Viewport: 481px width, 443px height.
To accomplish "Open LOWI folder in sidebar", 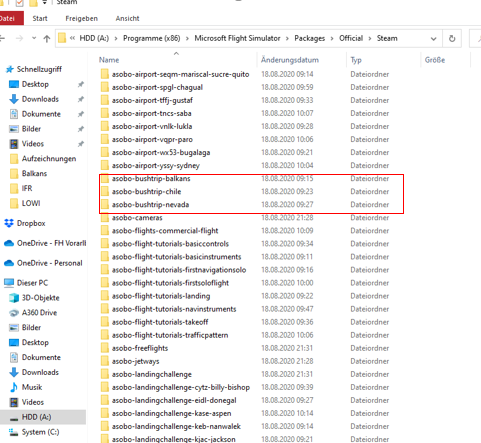I will click(31, 203).
